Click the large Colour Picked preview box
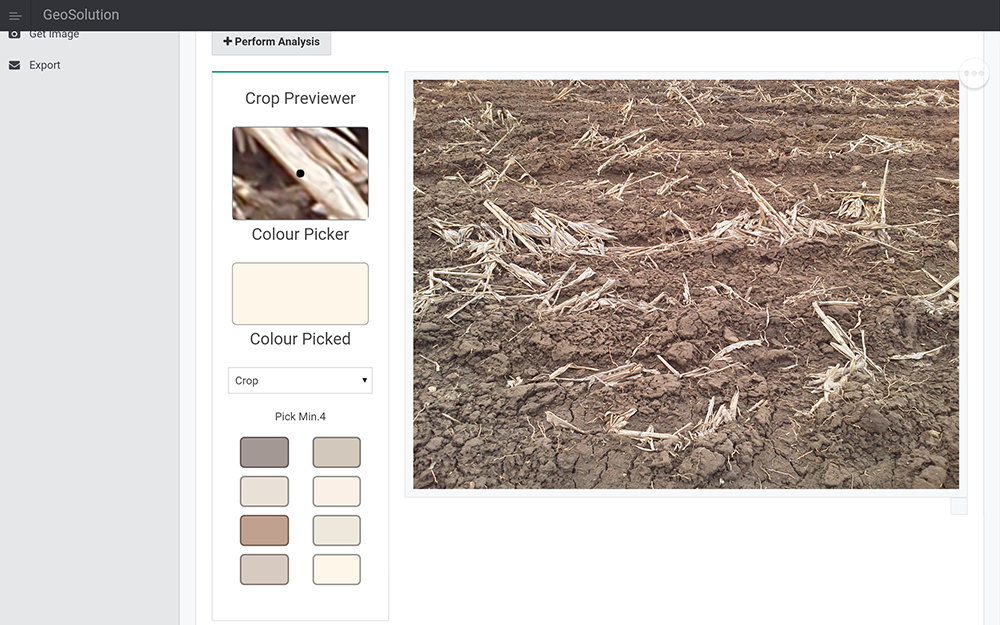1000x625 pixels. point(300,294)
